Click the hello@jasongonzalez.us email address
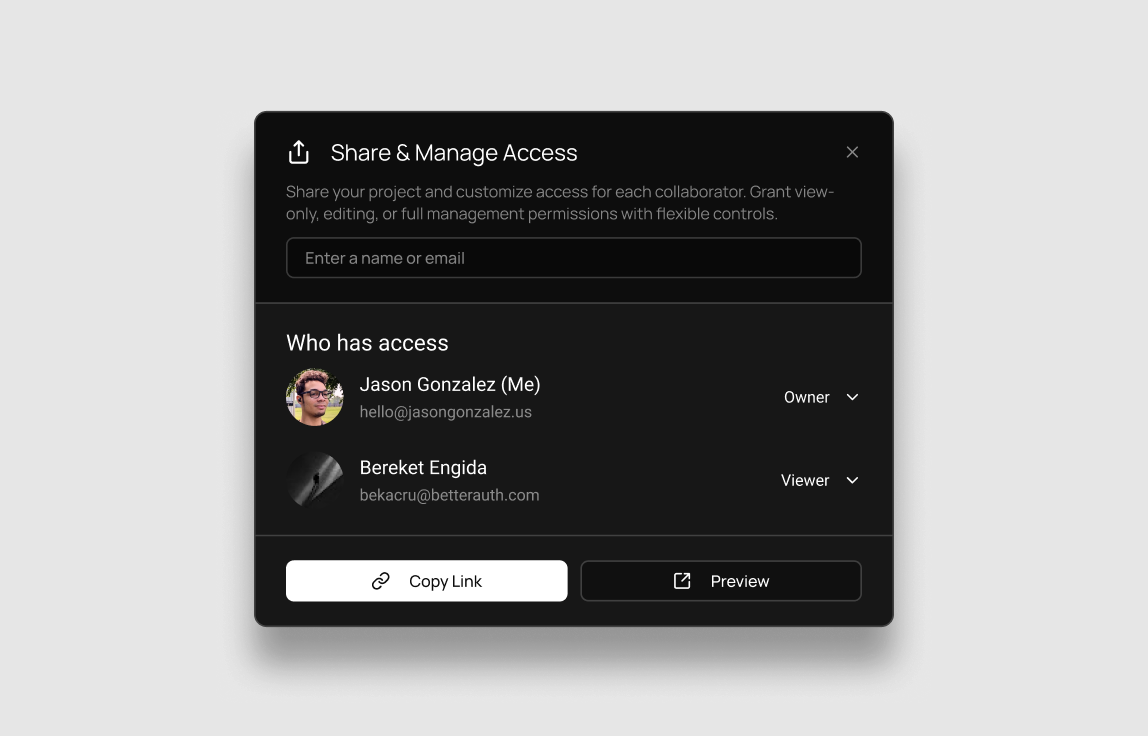The width and height of the screenshot is (1148, 736). click(x=446, y=412)
